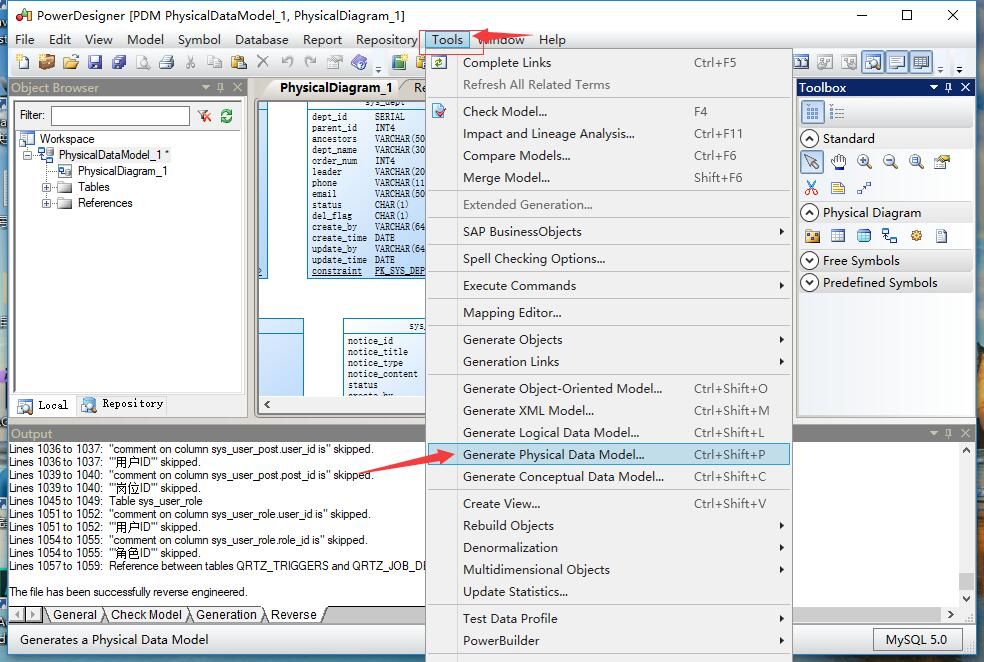Viewport: 984px width, 662px height.
Task: Choose Check Model in Tools menu
Action: pos(608,112)
